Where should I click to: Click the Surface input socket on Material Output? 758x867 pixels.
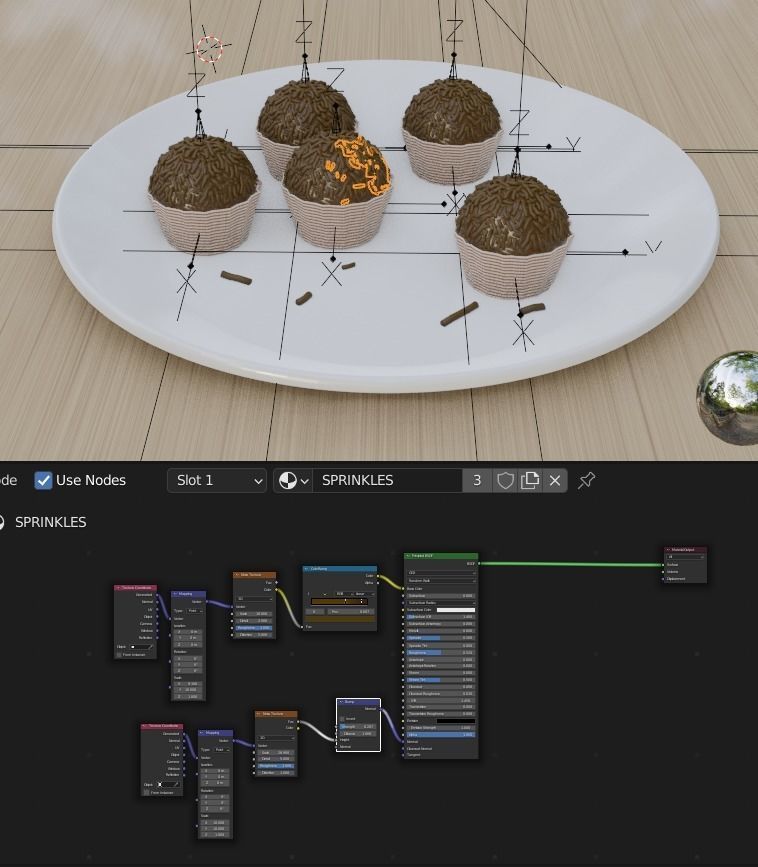point(663,565)
